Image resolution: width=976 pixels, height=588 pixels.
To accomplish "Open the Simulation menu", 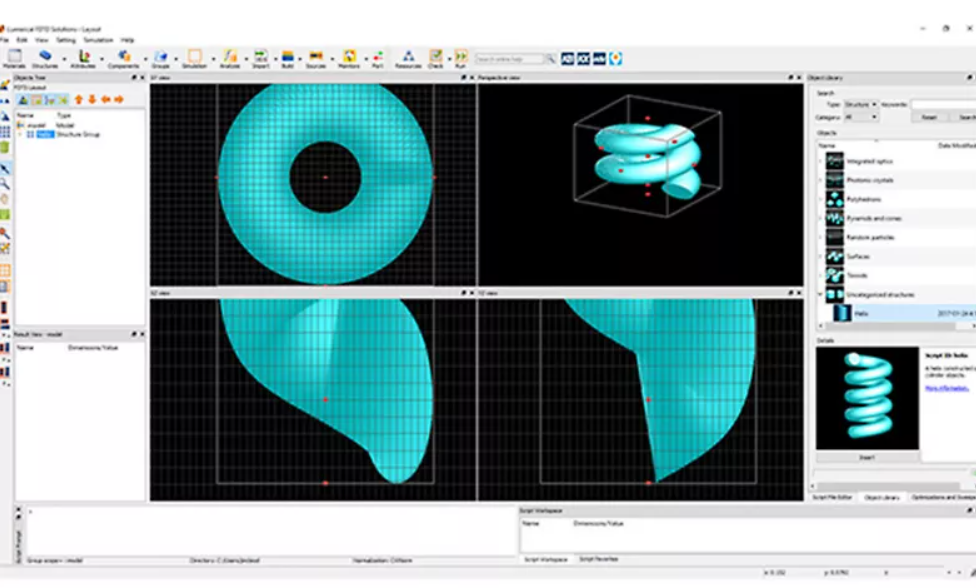I will pyautogui.click(x=98, y=40).
